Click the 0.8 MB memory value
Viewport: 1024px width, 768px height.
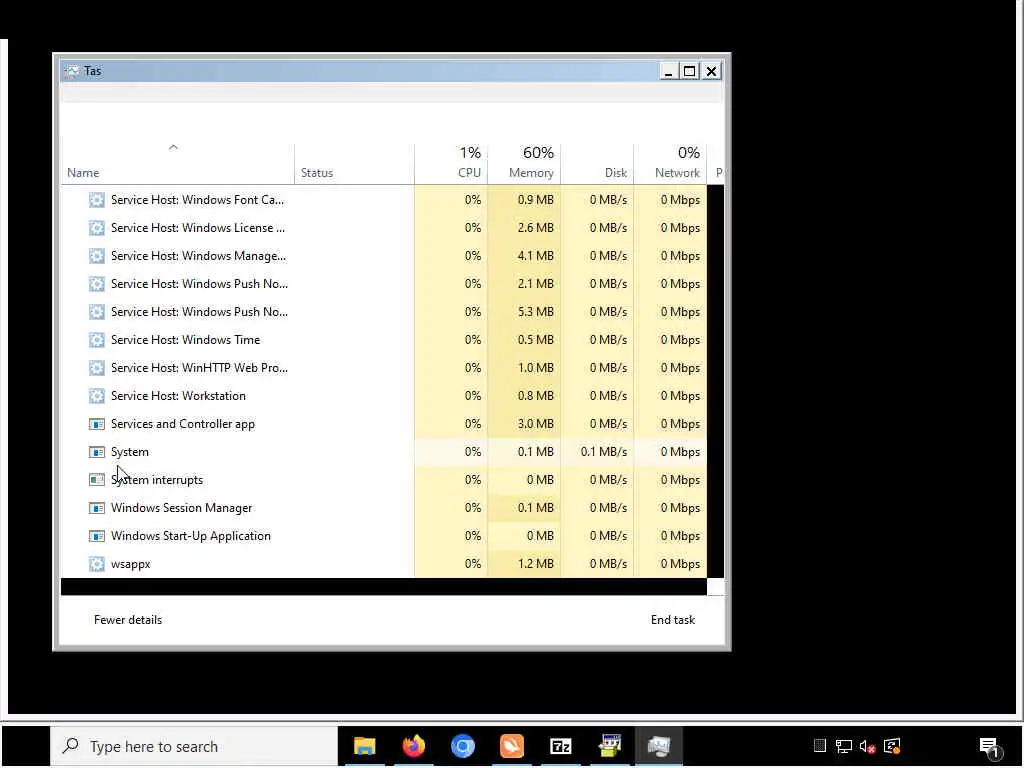pyautogui.click(x=536, y=396)
